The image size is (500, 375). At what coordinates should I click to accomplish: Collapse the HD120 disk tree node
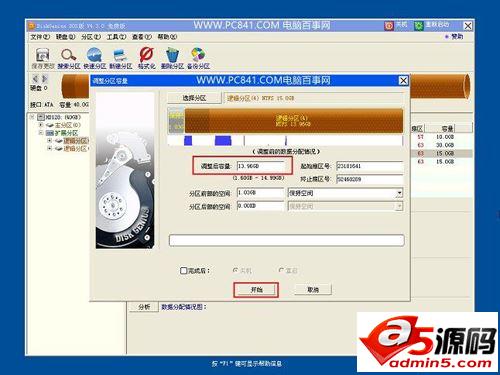(x=32, y=117)
